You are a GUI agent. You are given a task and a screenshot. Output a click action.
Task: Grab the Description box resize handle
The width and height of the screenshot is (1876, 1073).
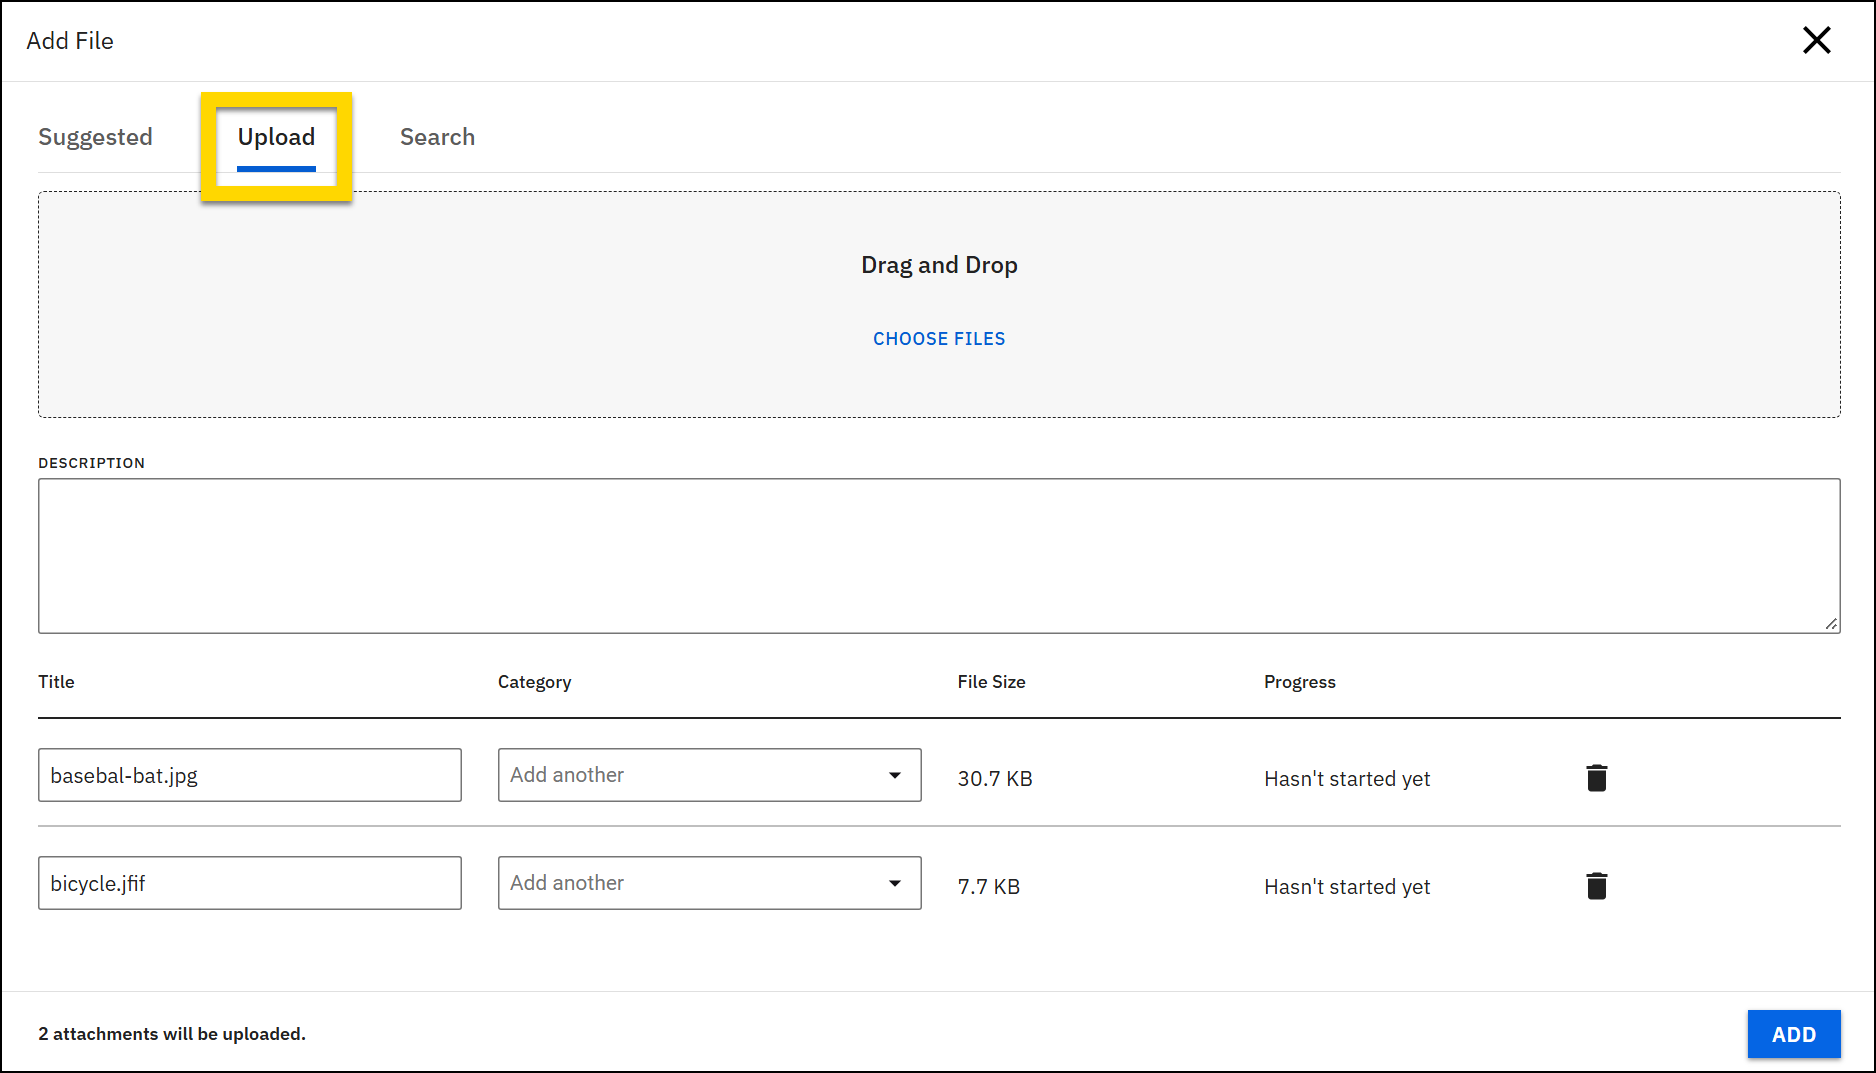pyautogui.click(x=1830, y=624)
